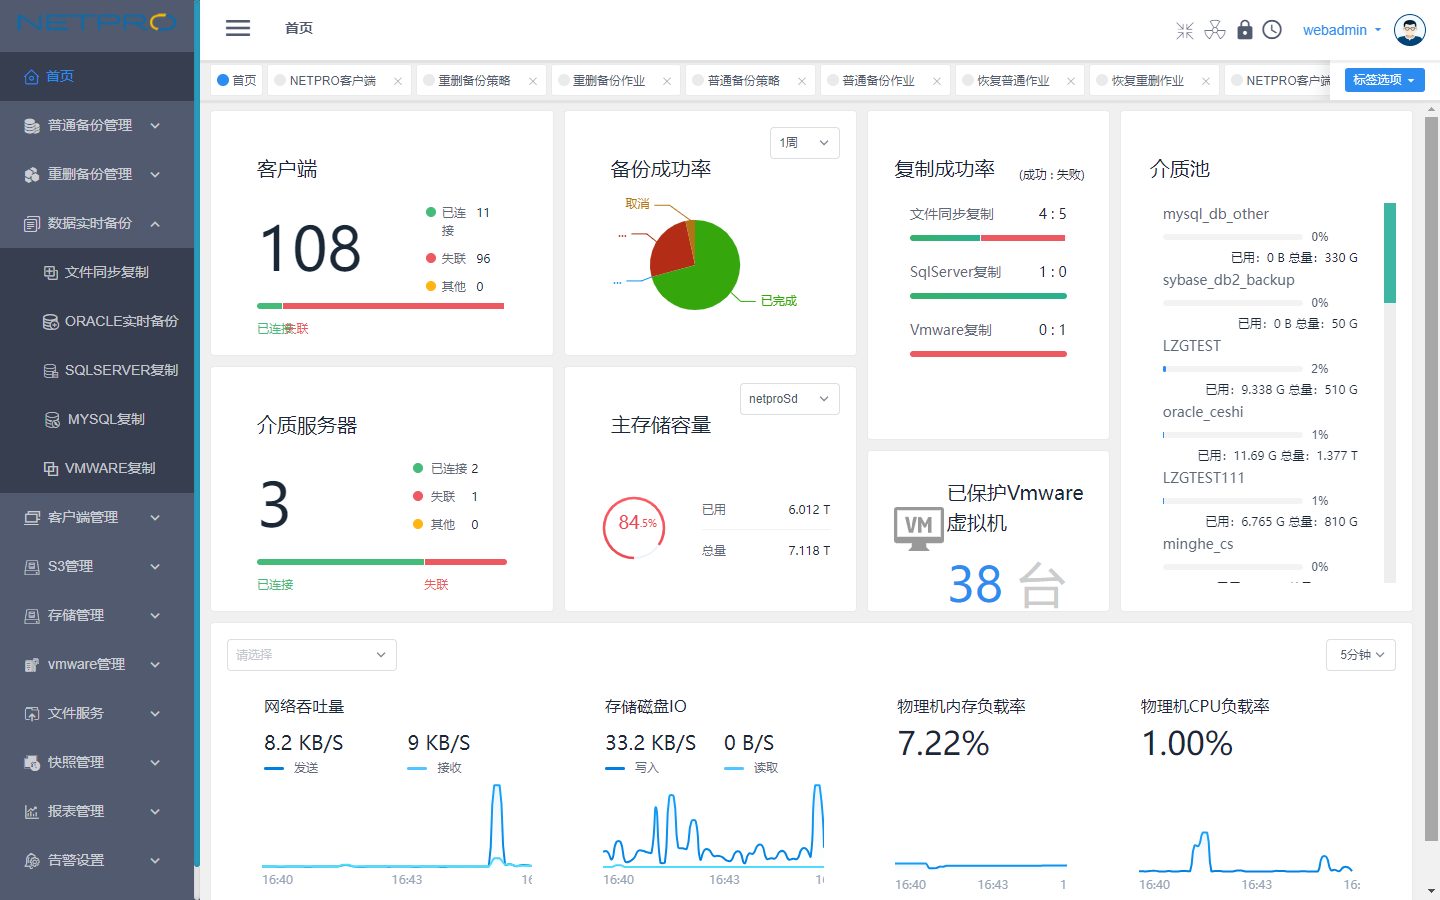Open the clock icon in header
This screenshot has height=900, width=1440.
coord(1272,30)
